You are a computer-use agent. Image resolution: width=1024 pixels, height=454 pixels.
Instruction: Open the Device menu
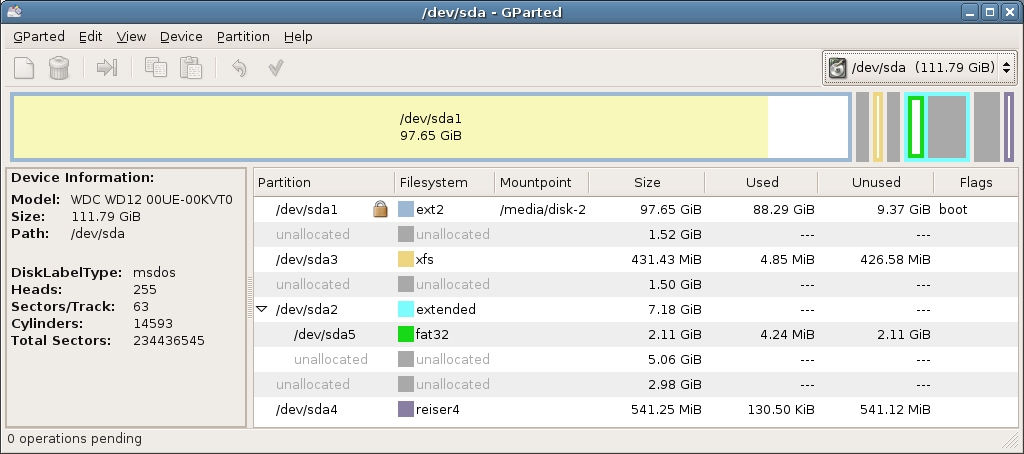(181, 37)
